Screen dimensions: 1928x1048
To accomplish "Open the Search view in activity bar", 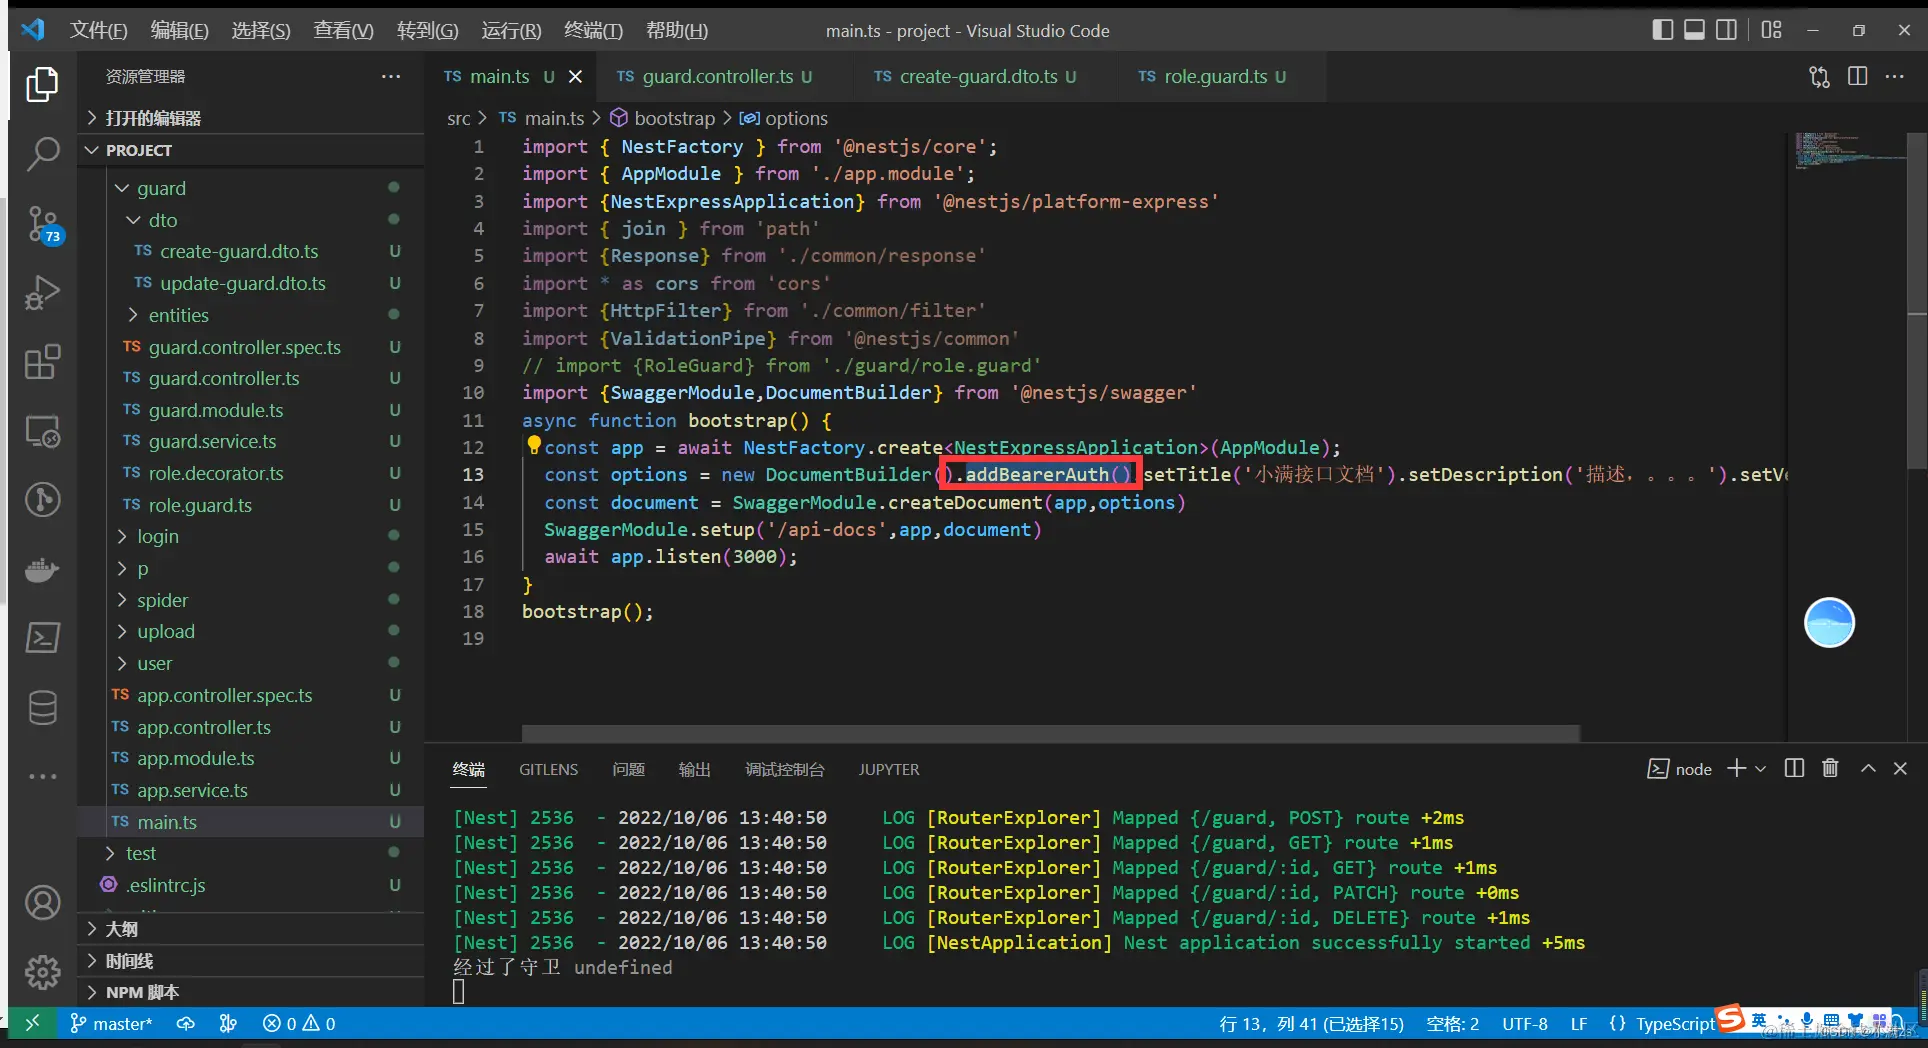I will (x=42, y=153).
